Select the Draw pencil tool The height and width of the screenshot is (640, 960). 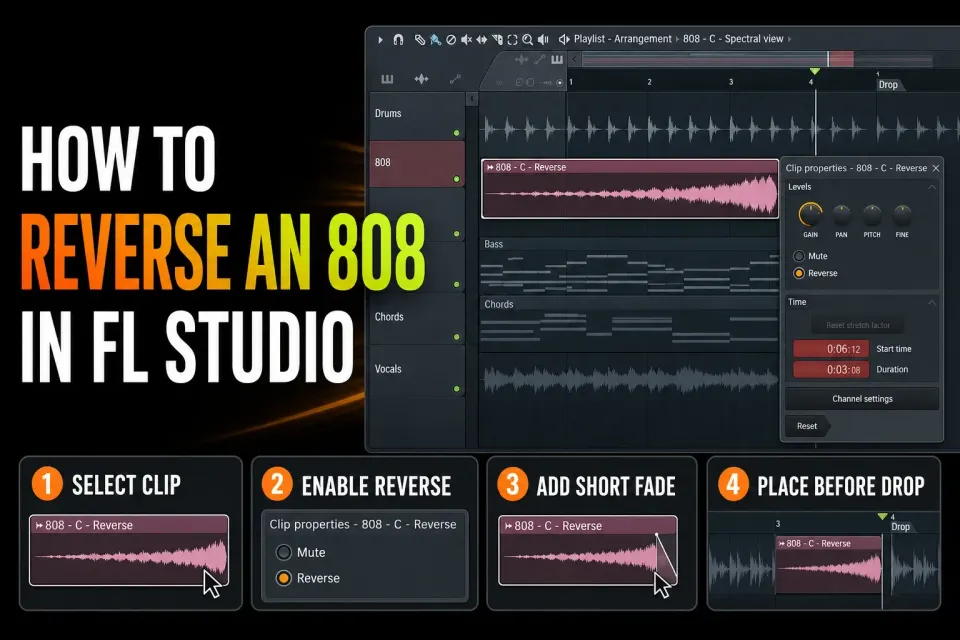coord(419,39)
